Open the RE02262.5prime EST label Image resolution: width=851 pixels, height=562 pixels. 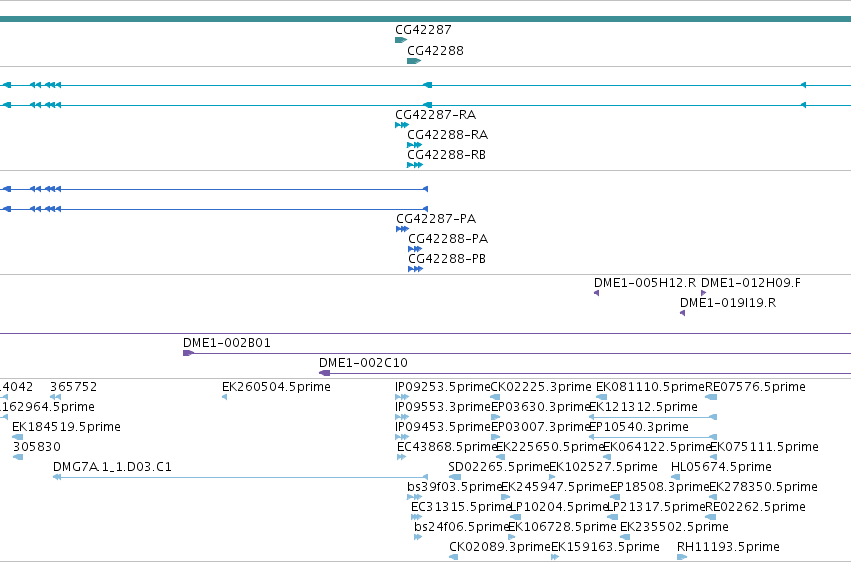755,507
